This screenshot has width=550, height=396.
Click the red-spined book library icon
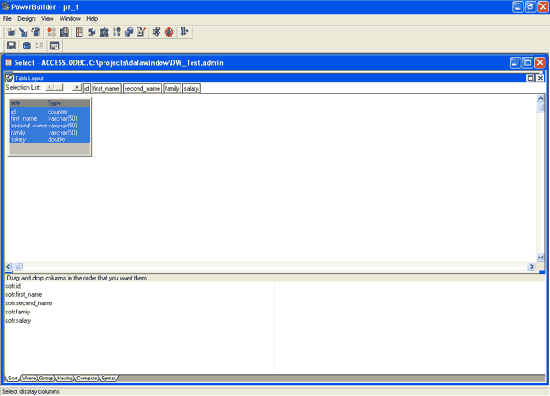coord(79,32)
